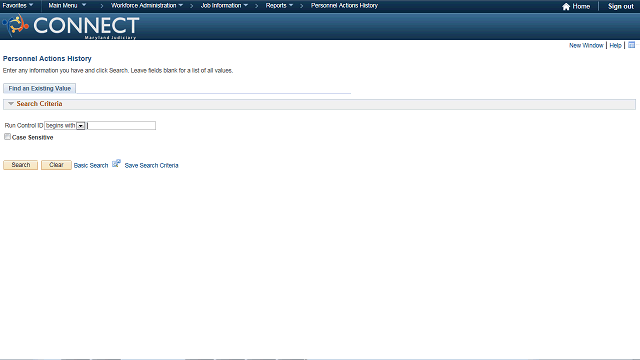Viewport: 640px width, 360px height.
Task: Open the Reports breadcrumb menu
Action: [279, 6]
